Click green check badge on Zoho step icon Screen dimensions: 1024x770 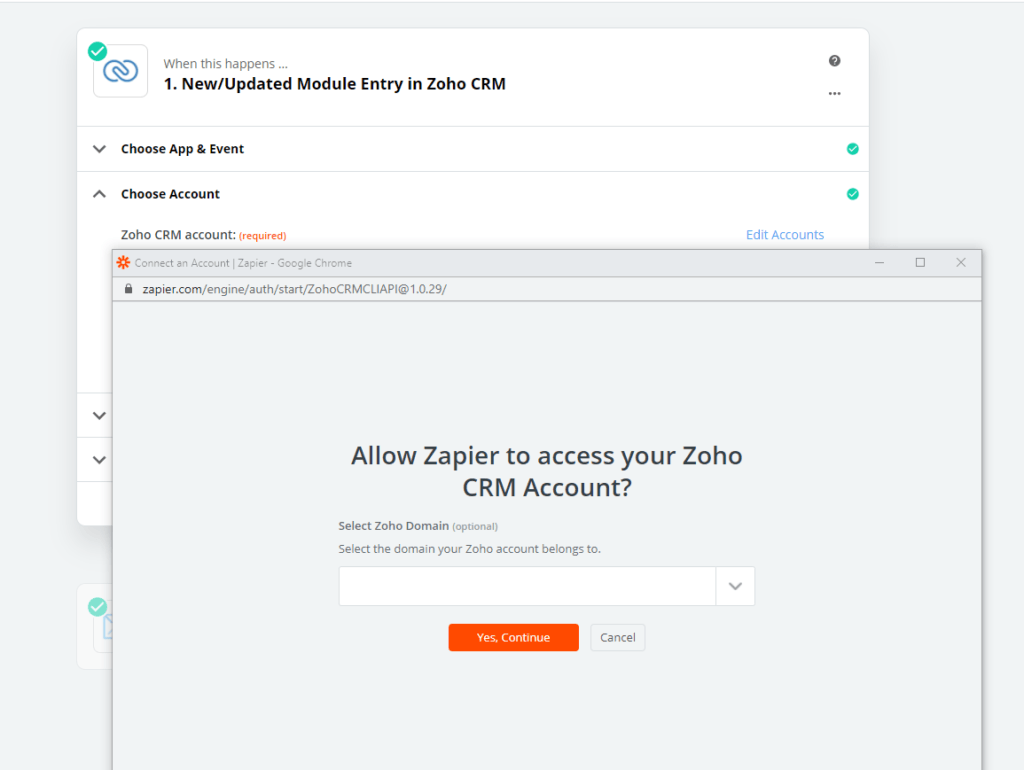point(97,51)
